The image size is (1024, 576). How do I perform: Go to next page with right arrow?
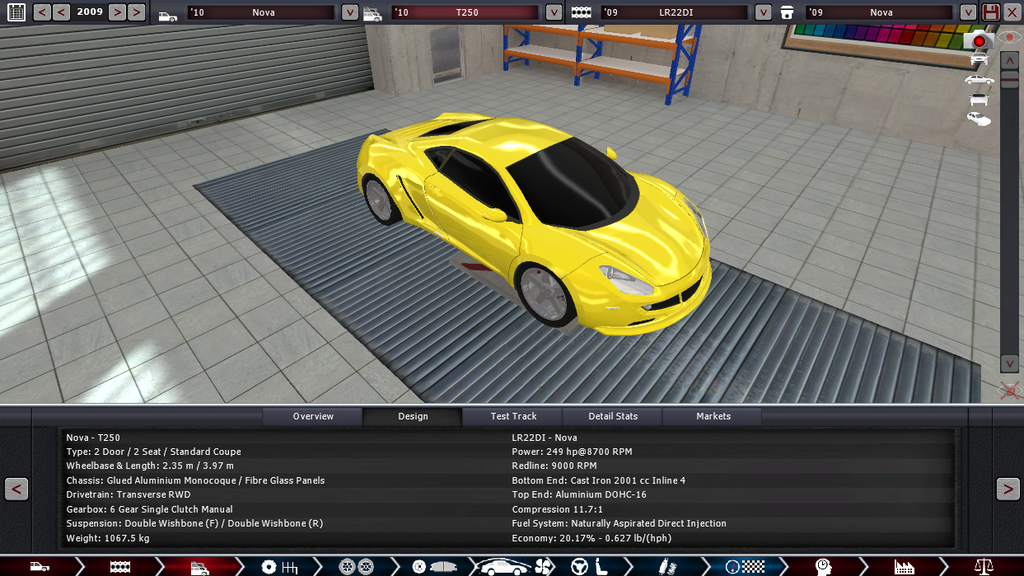tap(1007, 489)
